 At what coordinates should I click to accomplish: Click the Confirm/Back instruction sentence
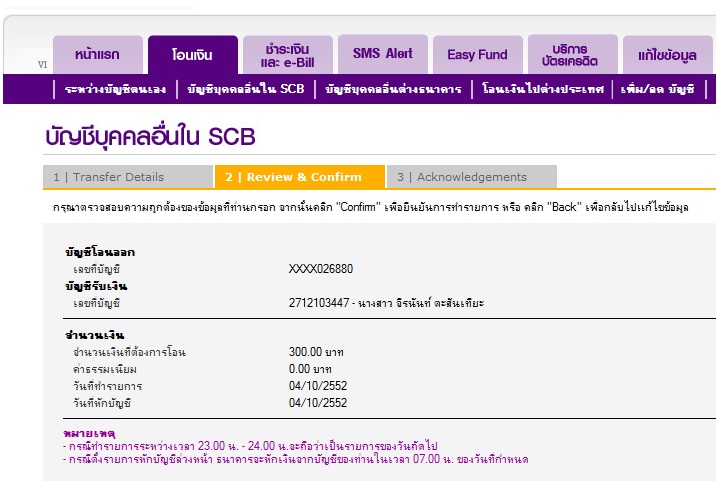coord(370,207)
